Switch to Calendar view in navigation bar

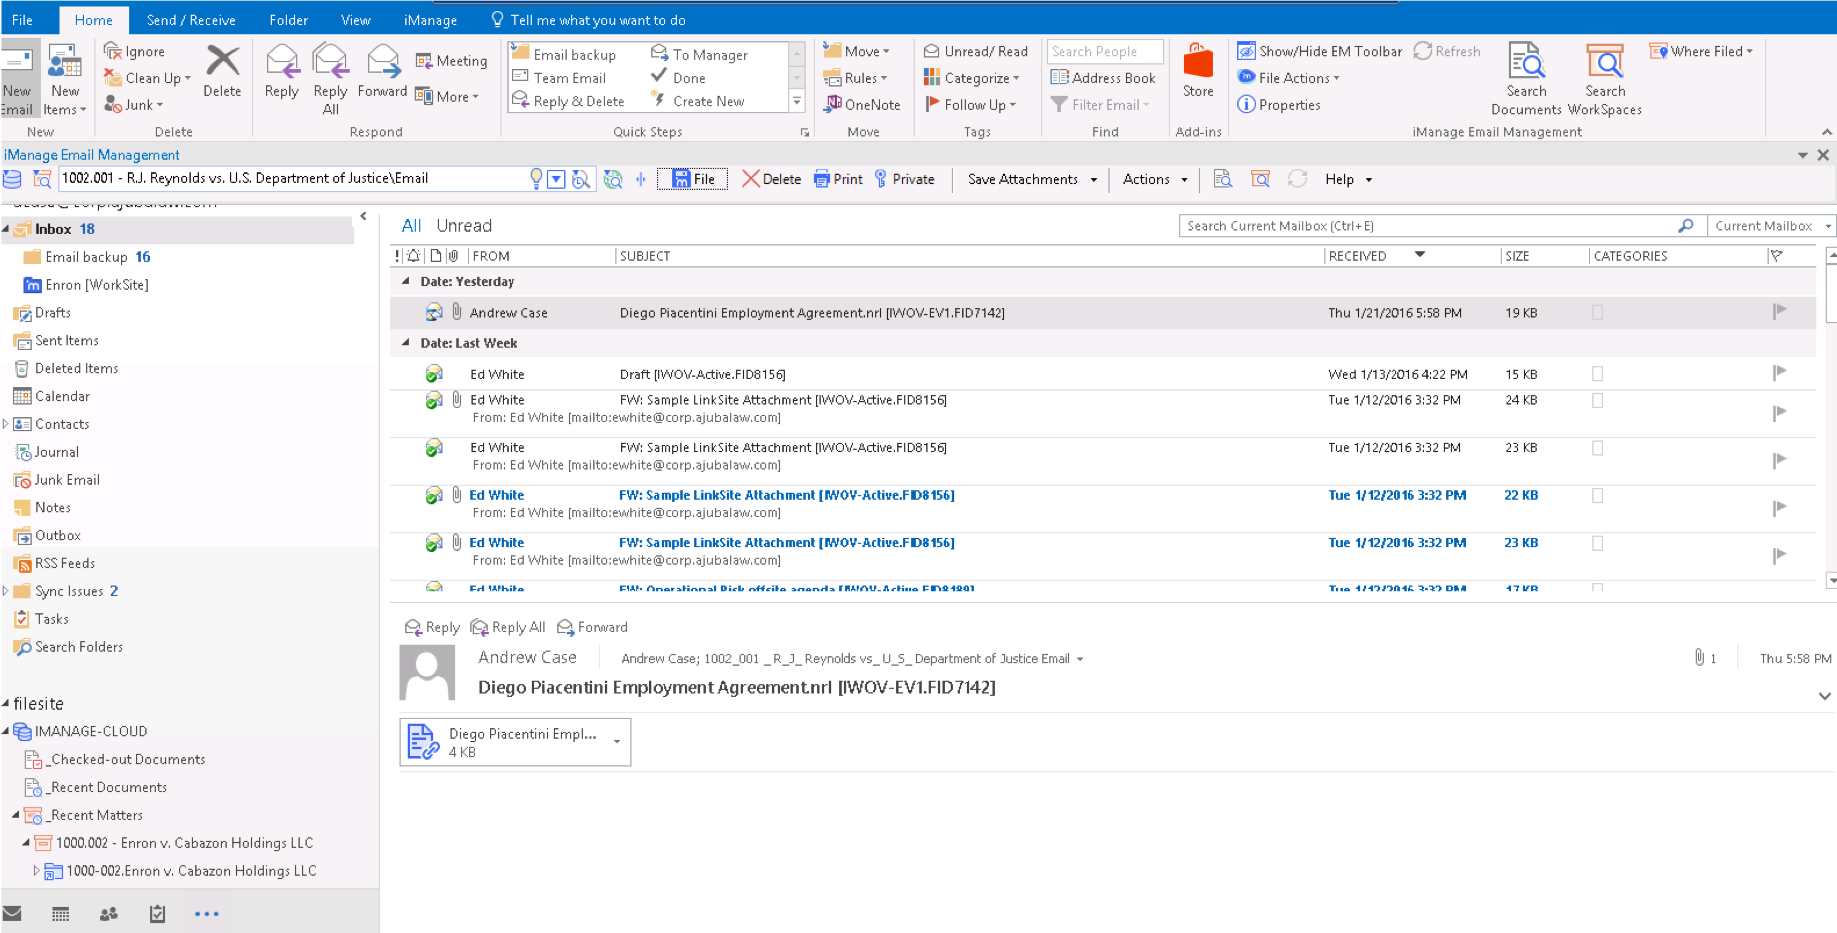coord(60,914)
